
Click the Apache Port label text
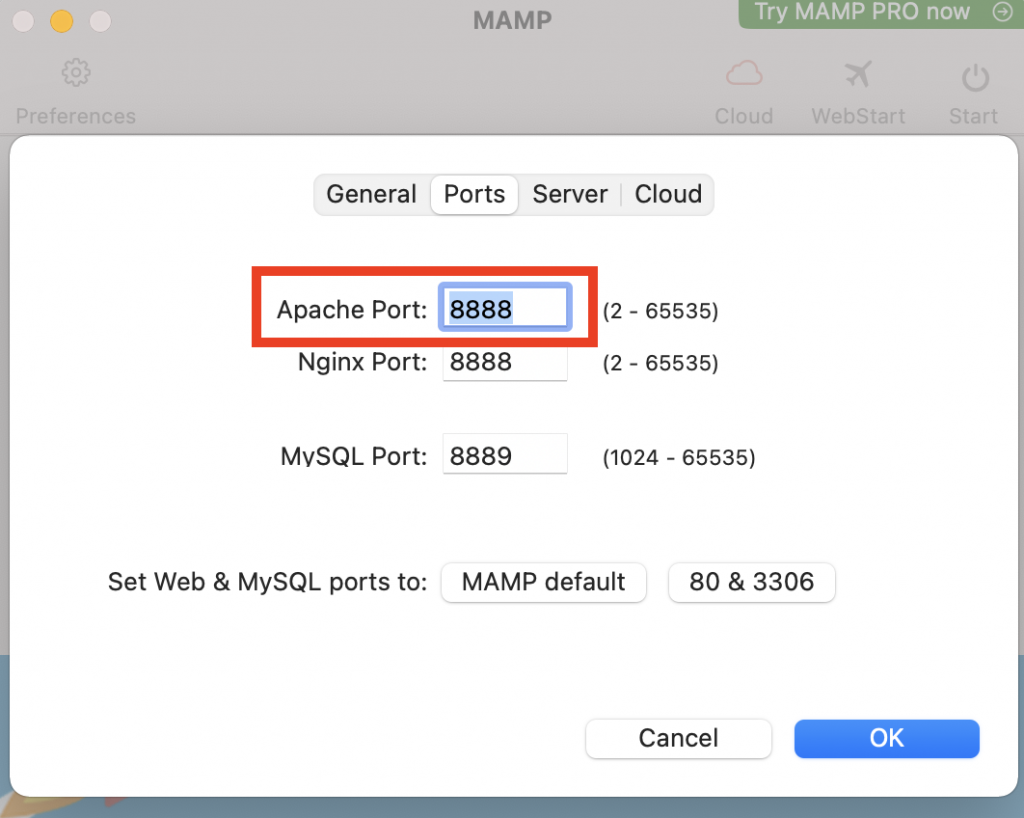pos(352,309)
